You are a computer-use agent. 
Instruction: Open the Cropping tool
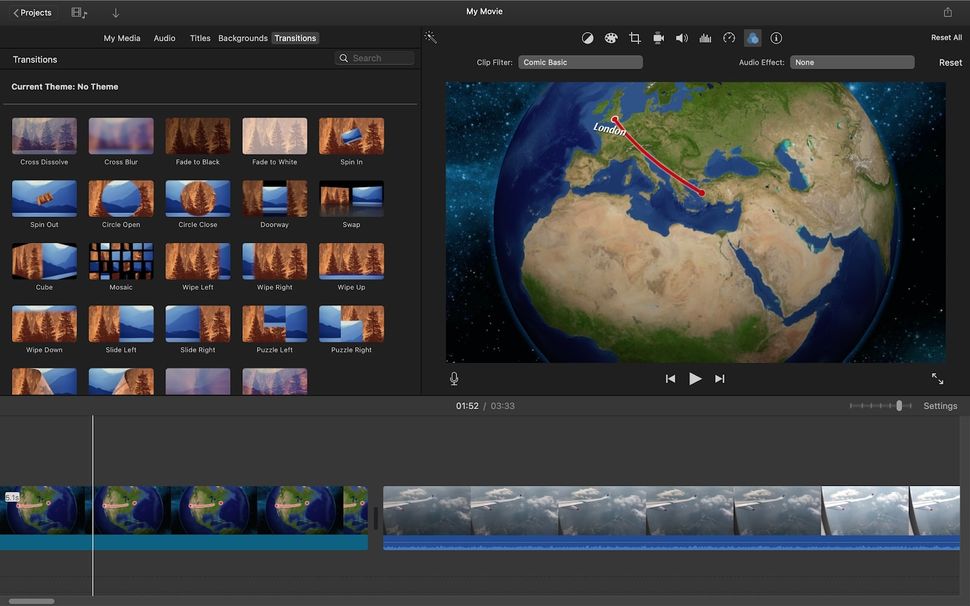coord(634,37)
